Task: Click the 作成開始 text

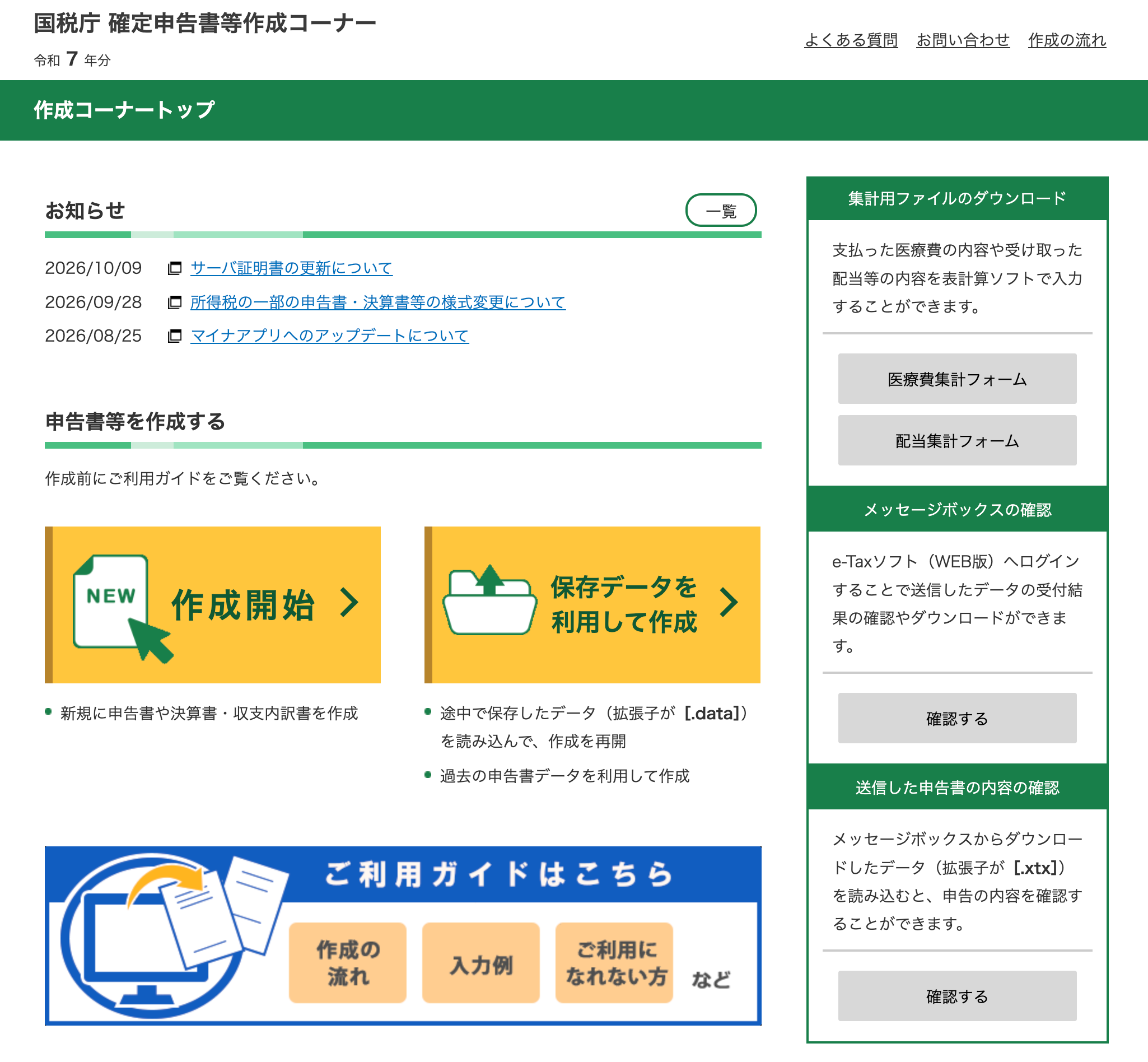Action: tap(243, 605)
